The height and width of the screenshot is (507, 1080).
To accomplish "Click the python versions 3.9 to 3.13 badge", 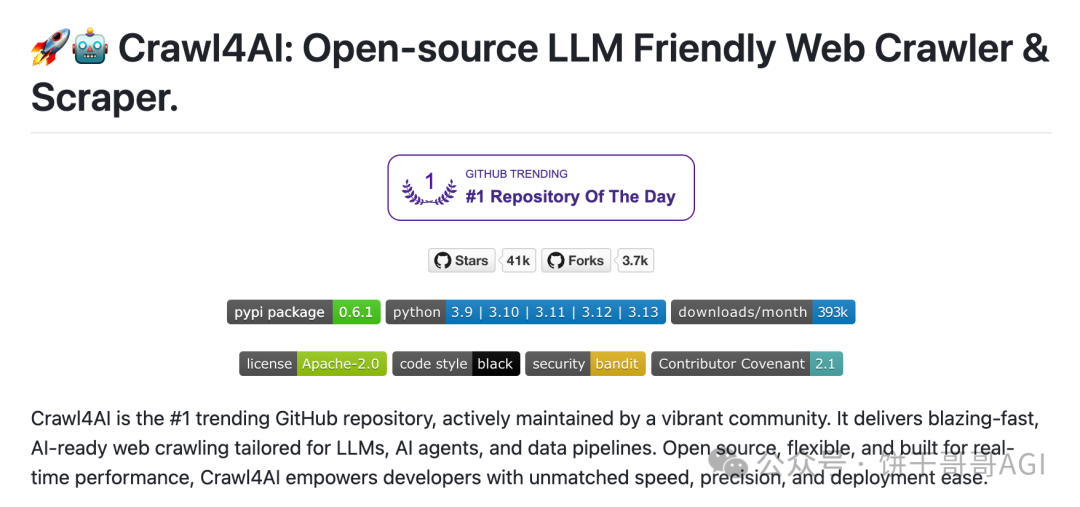I will point(526,312).
